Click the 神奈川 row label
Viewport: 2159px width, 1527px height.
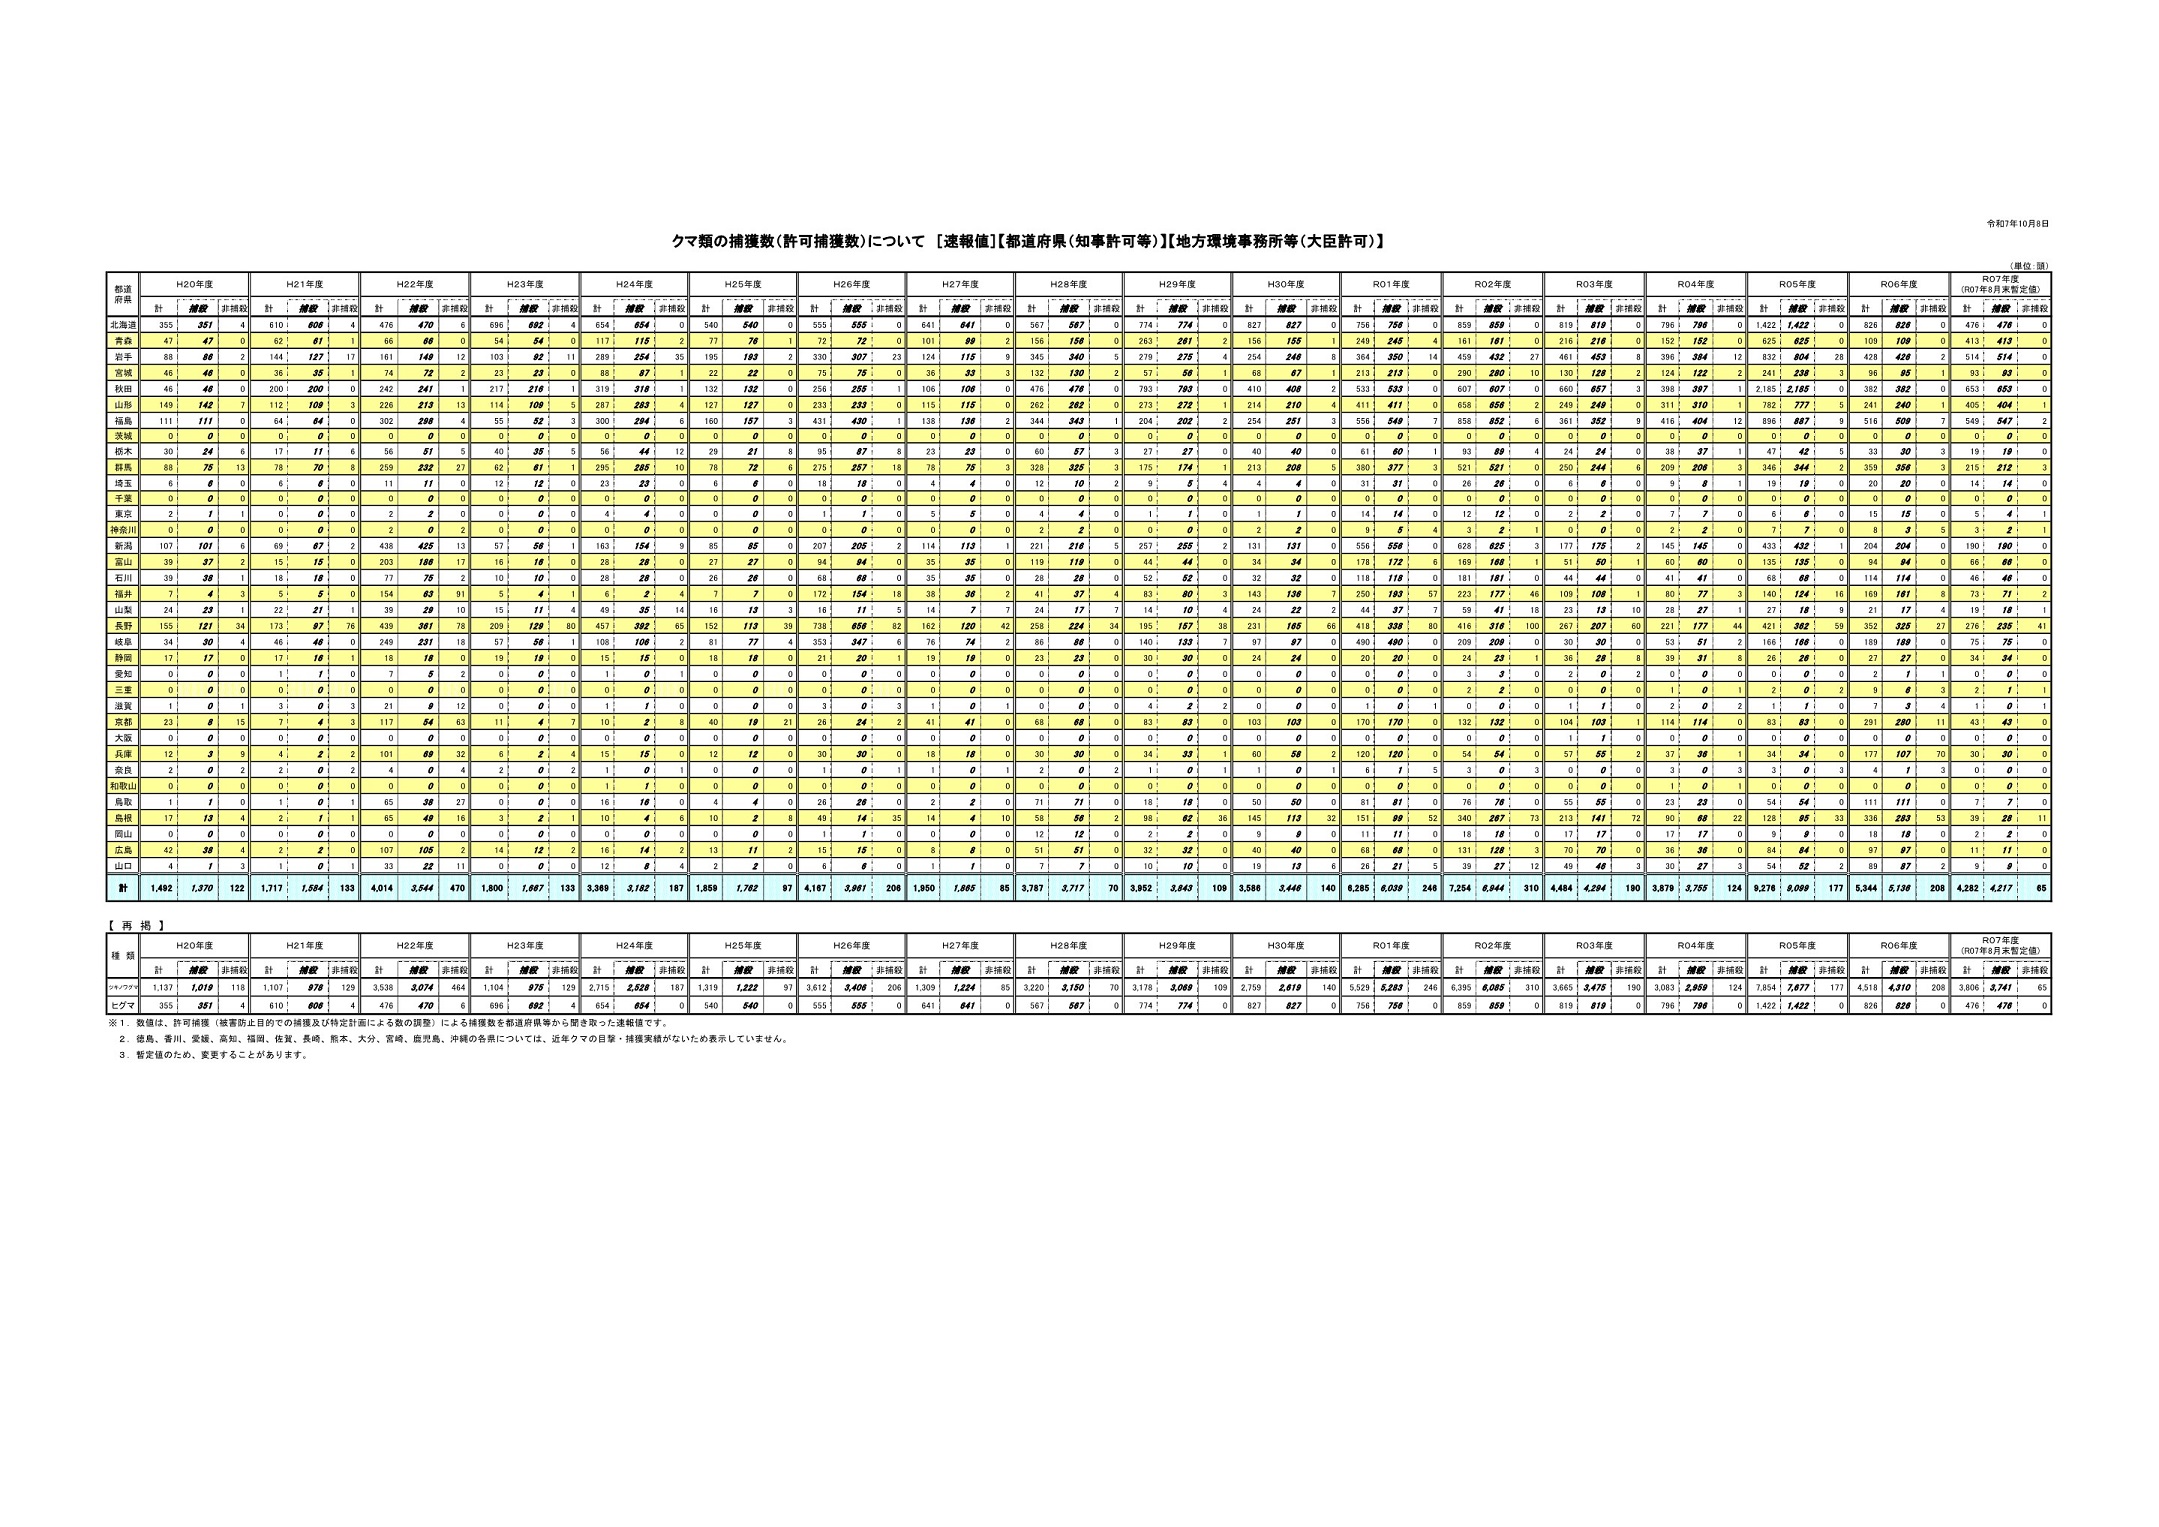123,530
